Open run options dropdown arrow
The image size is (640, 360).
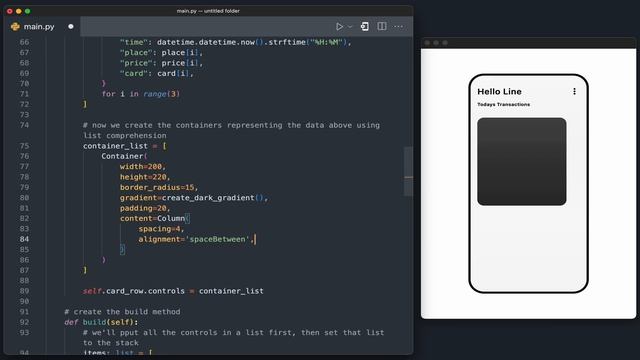350,27
